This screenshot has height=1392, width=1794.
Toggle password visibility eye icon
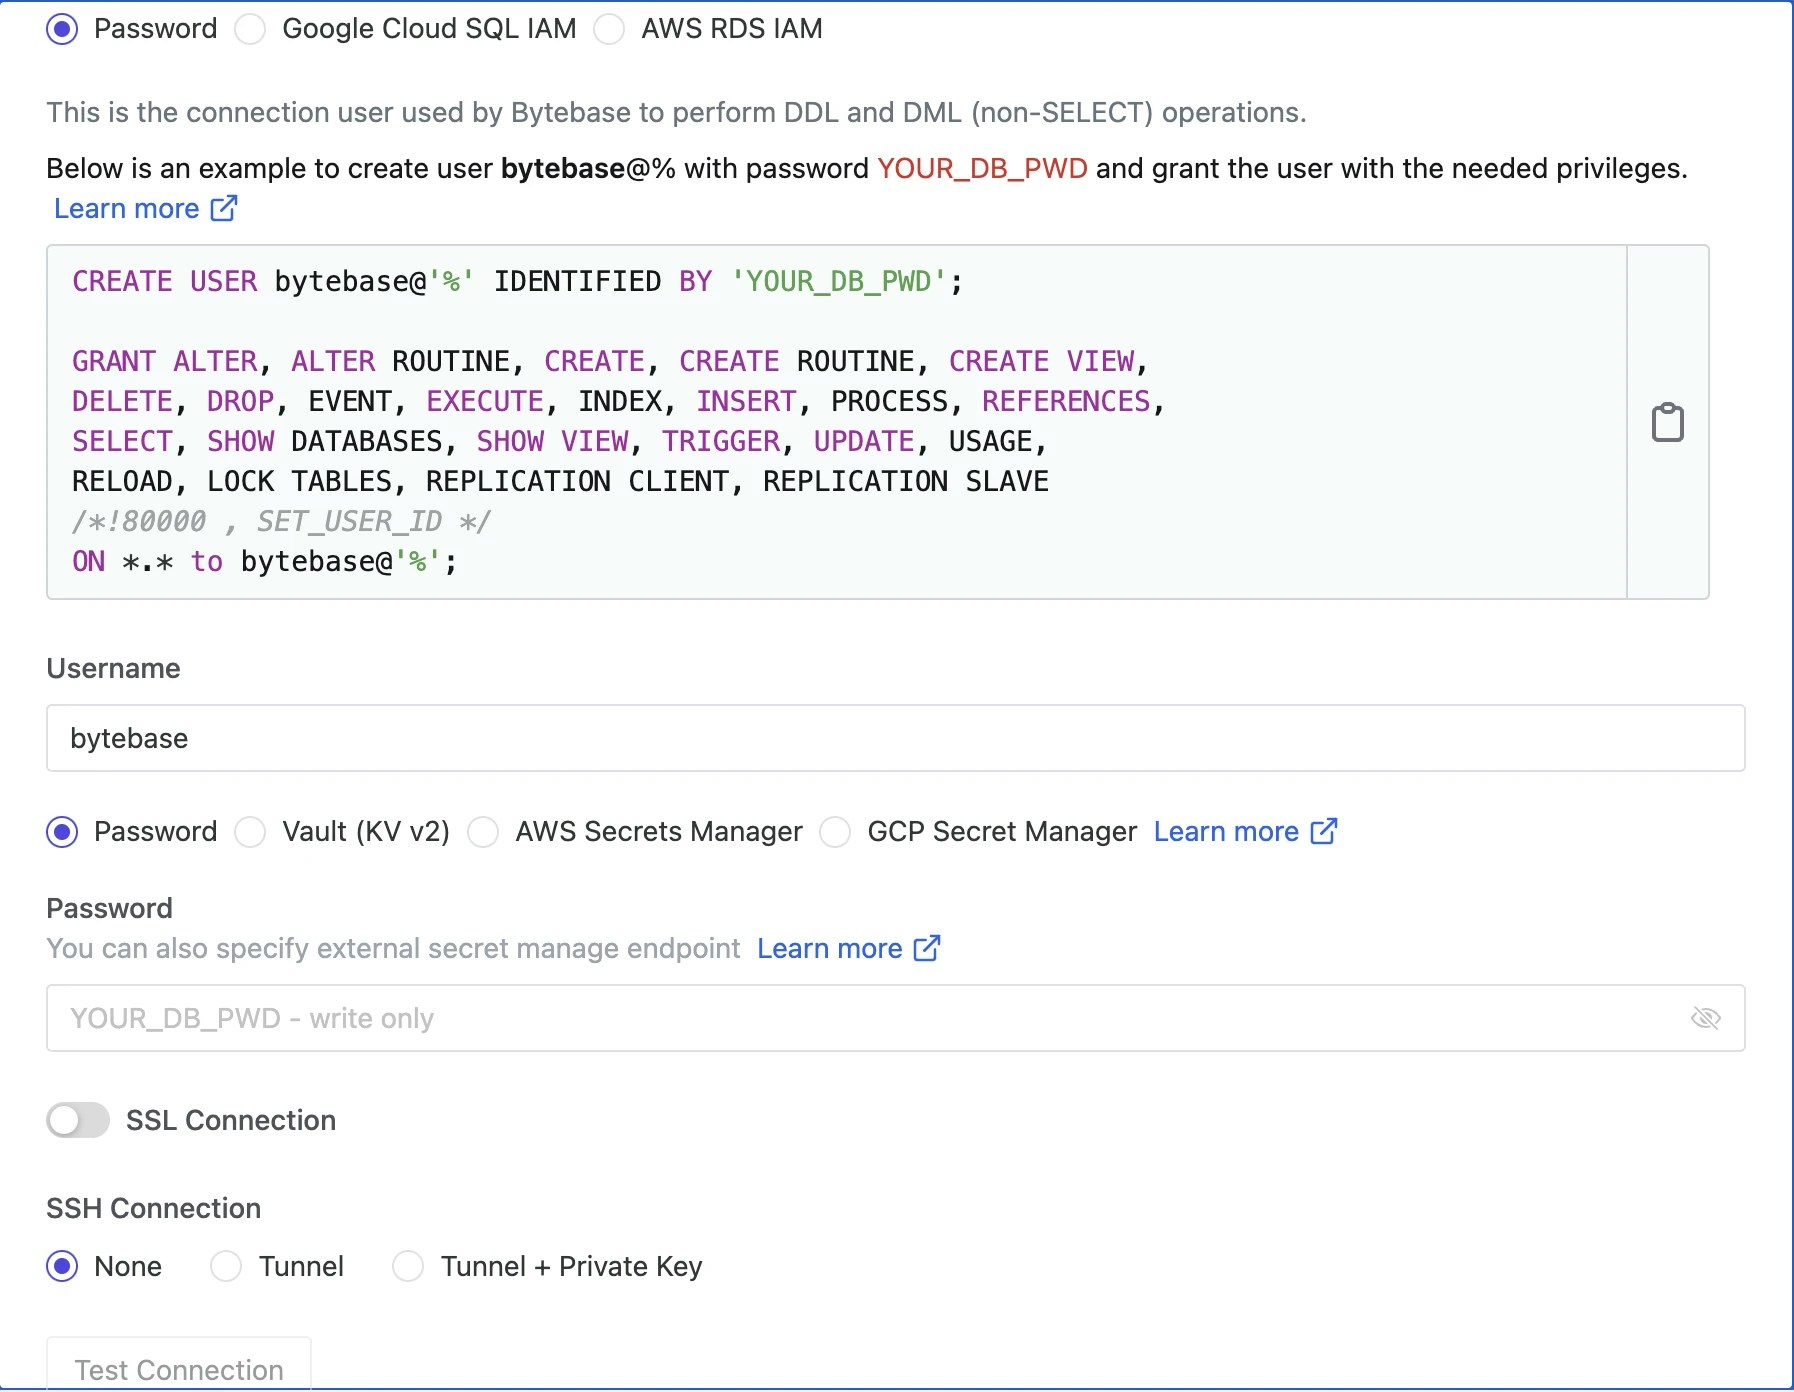[1705, 1018]
